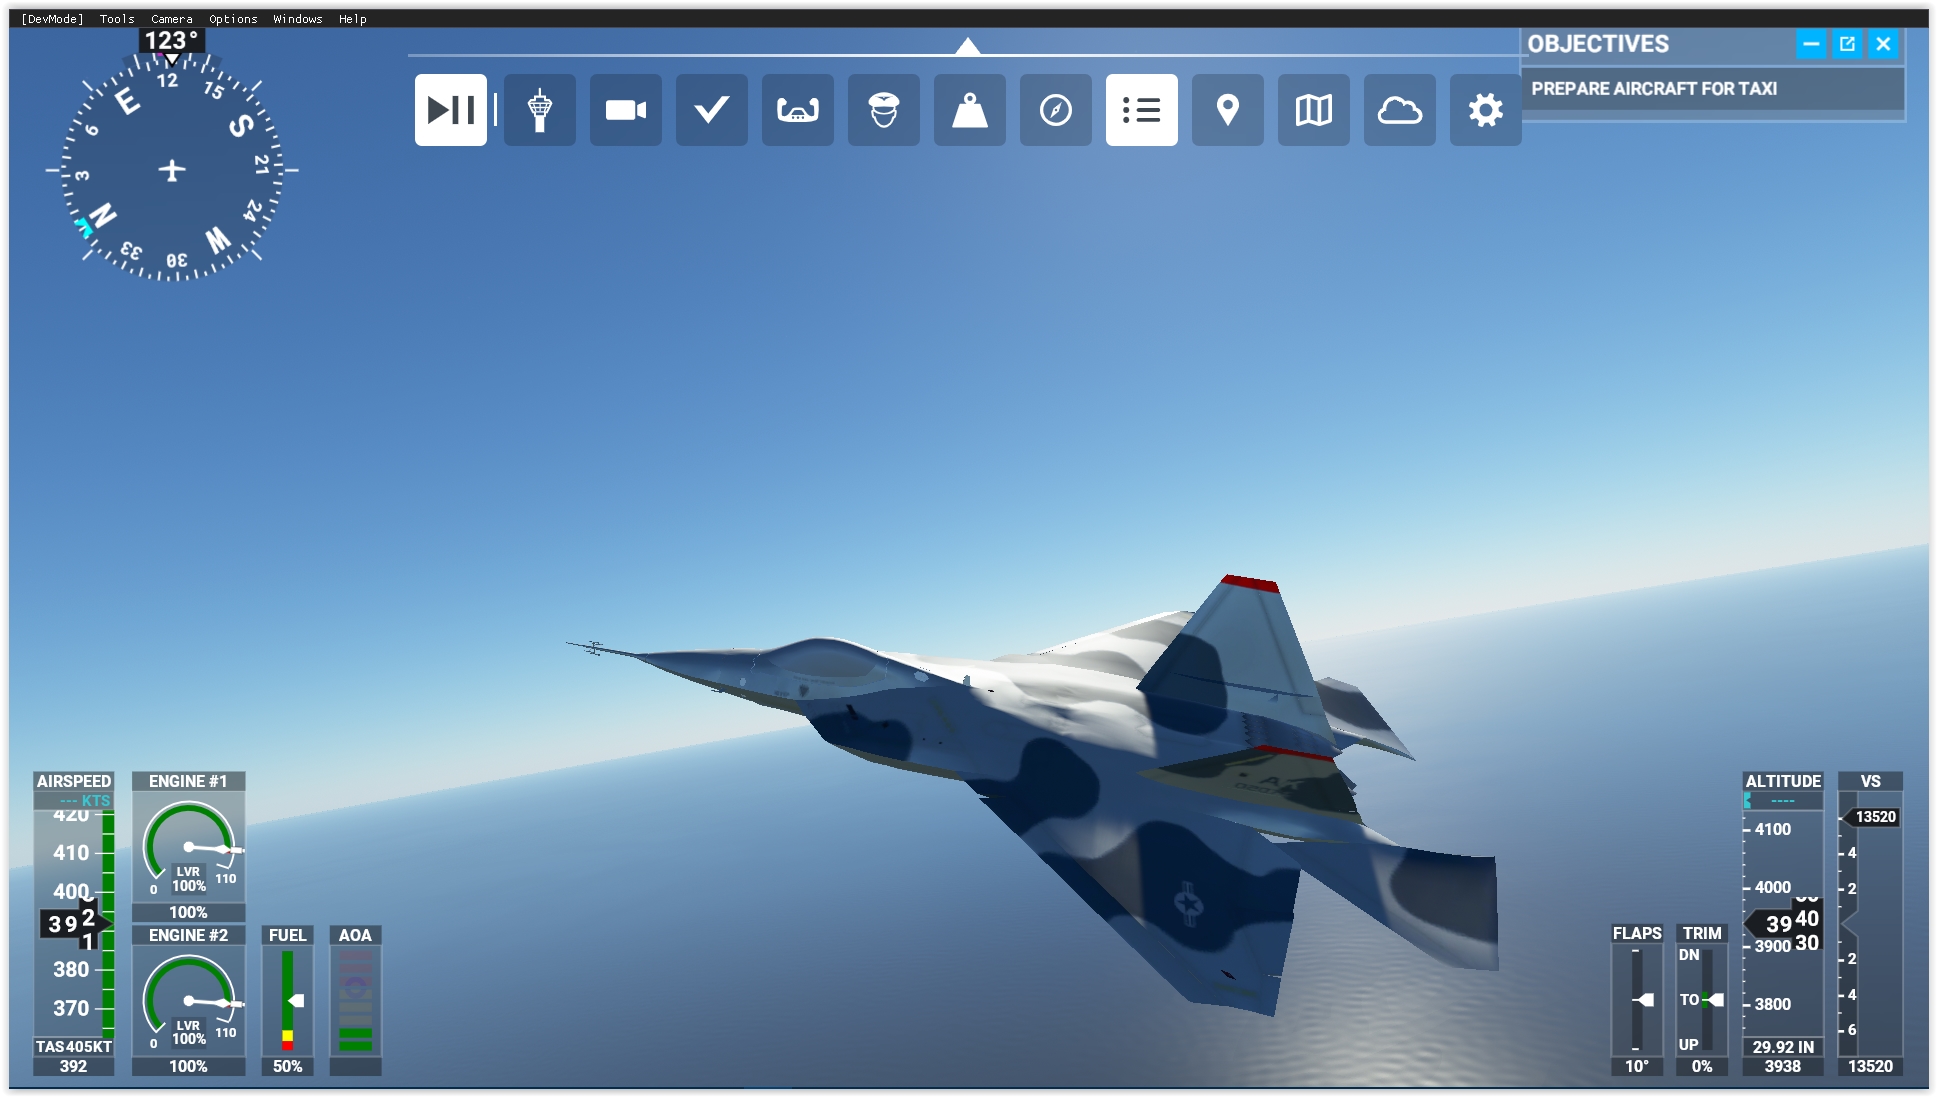Expand the Windows menu
Viewport: 1937px width, 1097px height.
297,19
